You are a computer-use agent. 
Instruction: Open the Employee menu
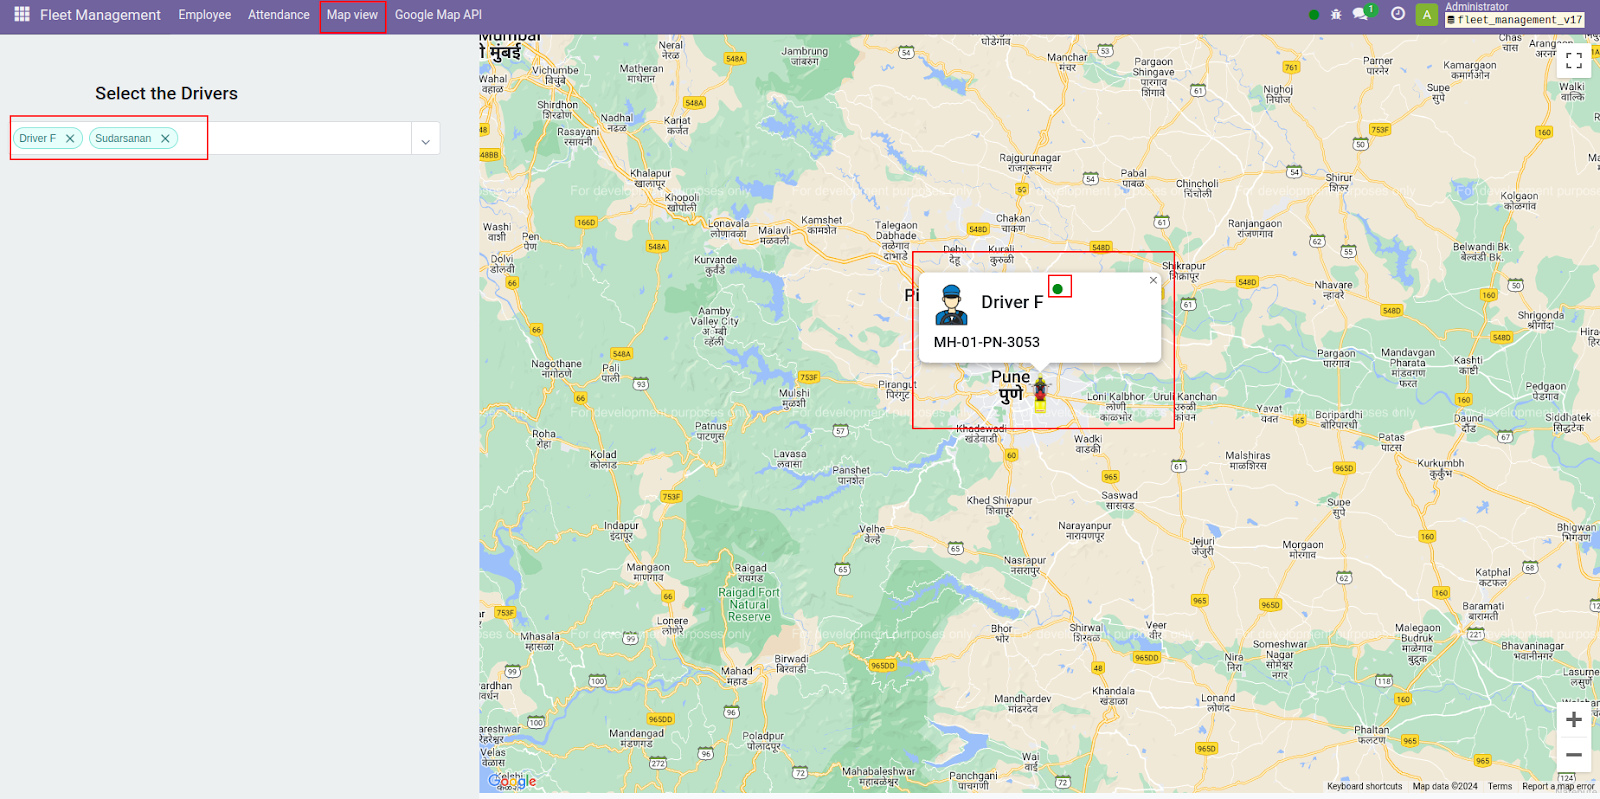coord(205,15)
